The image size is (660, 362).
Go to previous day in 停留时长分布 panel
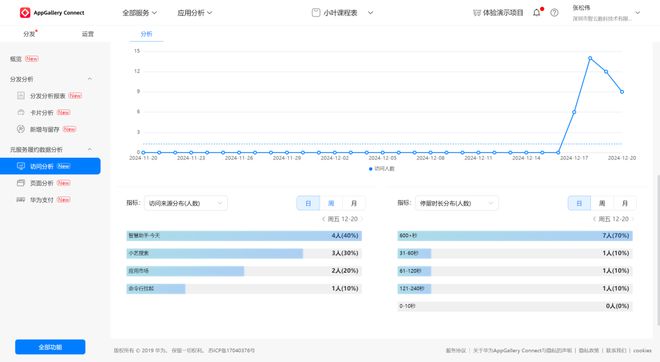pos(594,219)
